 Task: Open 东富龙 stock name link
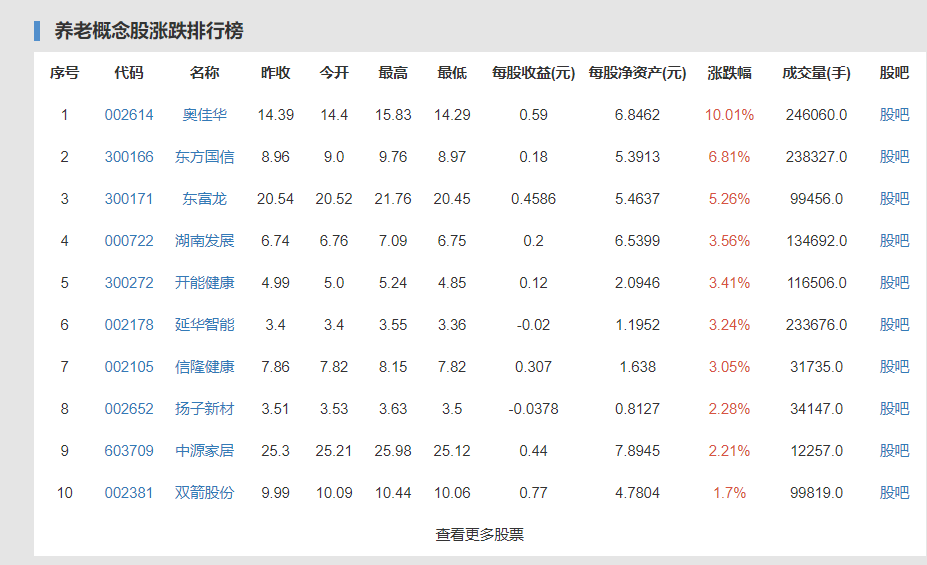pyautogui.click(x=205, y=199)
